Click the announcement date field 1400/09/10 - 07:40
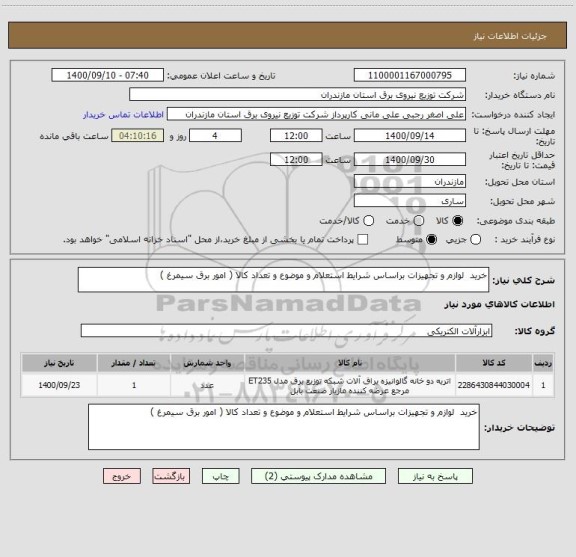576x557 pixels. (x=108, y=75)
